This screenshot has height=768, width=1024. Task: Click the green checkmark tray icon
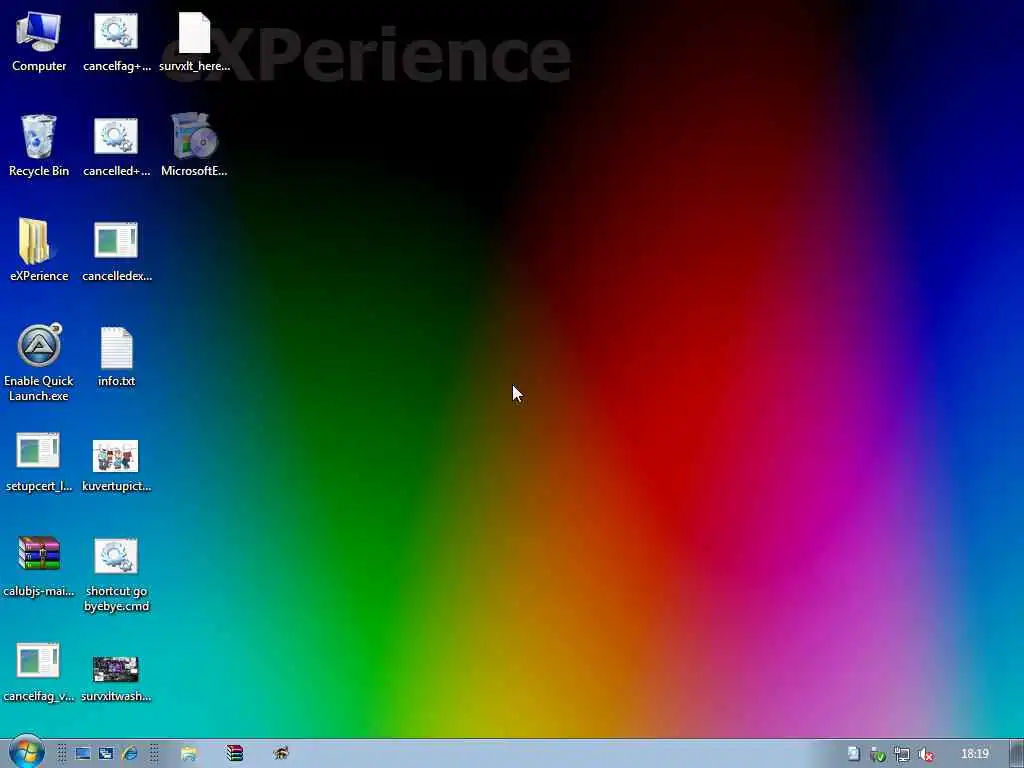878,755
